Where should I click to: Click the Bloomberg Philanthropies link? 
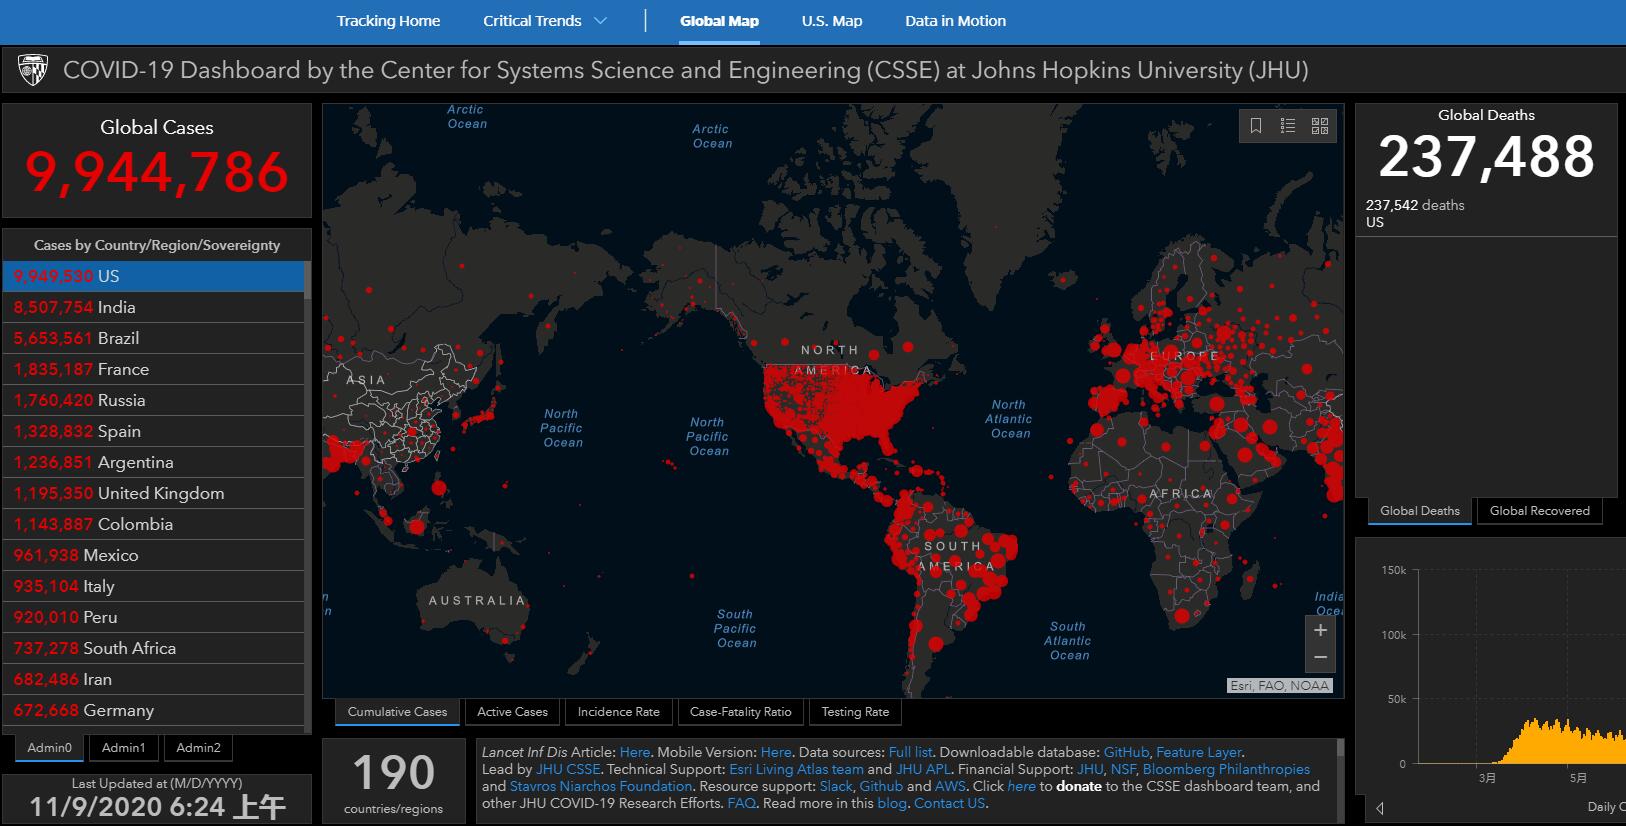1226,769
